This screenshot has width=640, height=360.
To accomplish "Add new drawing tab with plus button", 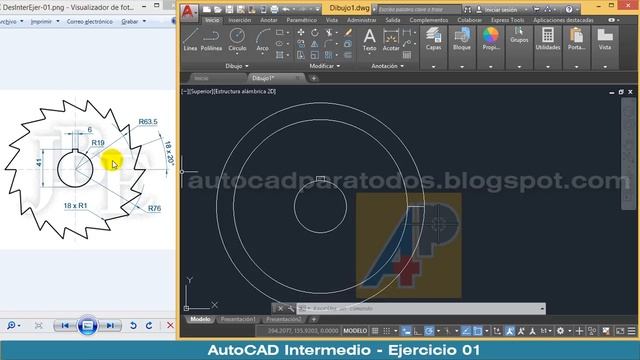I will coord(314,78).
